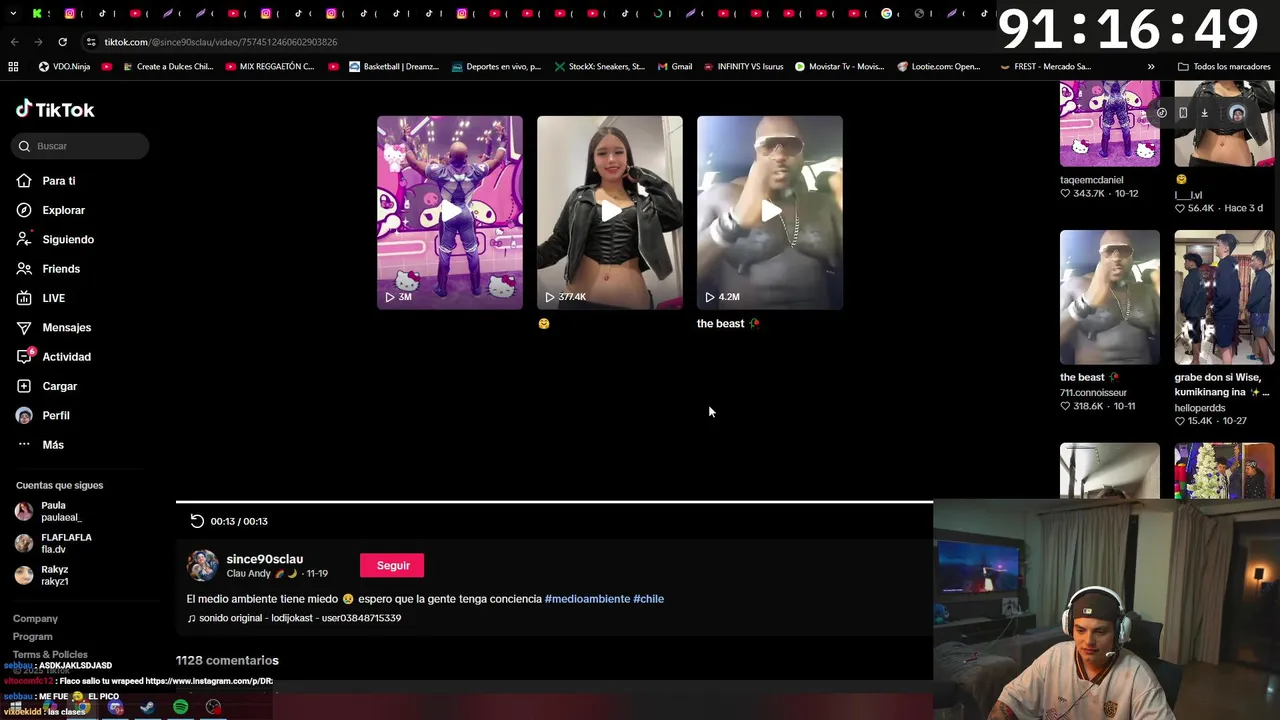Click the Actividad notifications icon
Image resolution: width=1280 pixels, height=720 pixels.
[x=25, y=357]
